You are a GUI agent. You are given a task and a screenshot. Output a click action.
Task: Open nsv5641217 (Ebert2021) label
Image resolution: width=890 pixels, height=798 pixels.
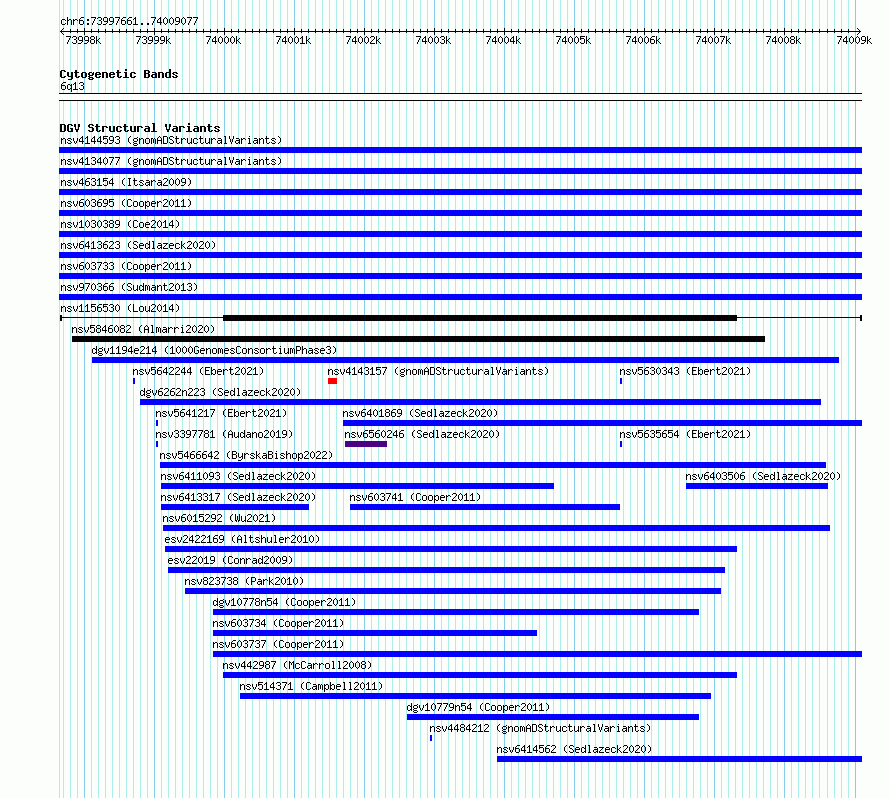[x=221, y=413]
